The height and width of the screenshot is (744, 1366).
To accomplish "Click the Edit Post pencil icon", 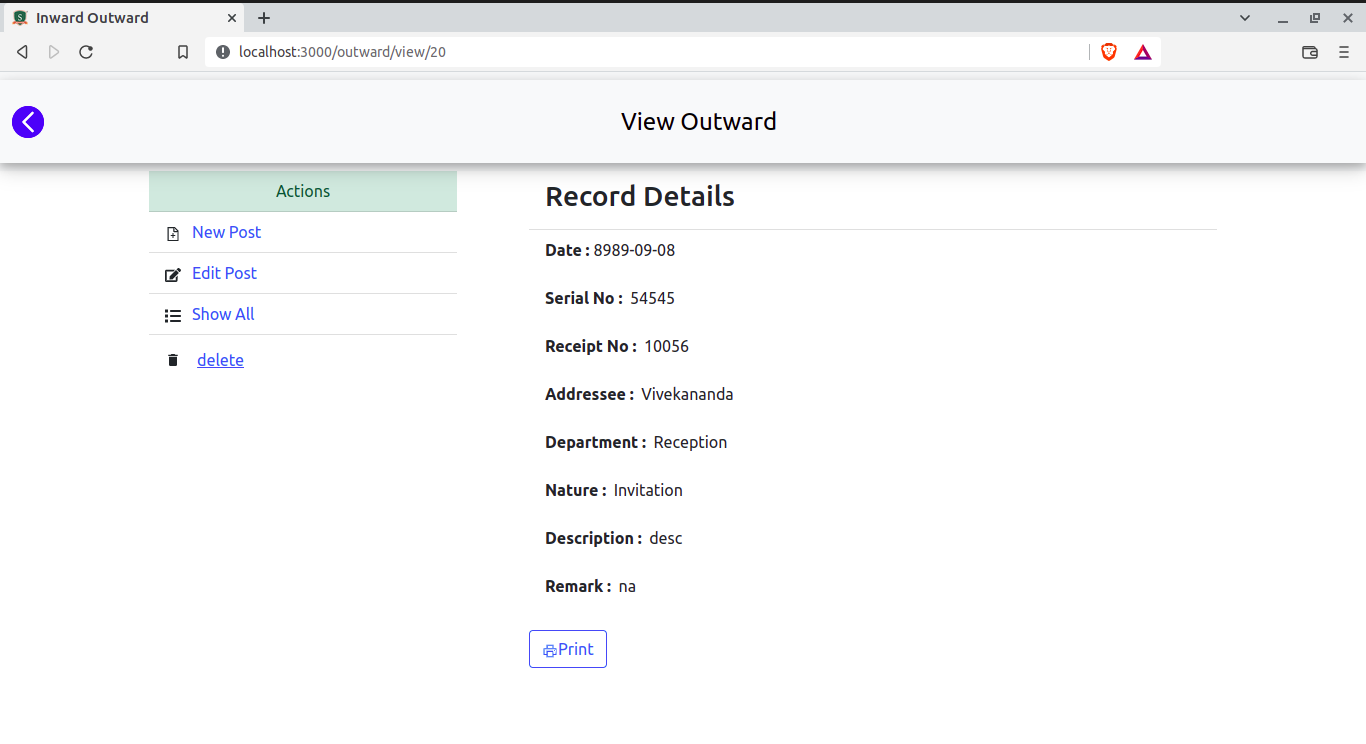I will tap(173, 274).
